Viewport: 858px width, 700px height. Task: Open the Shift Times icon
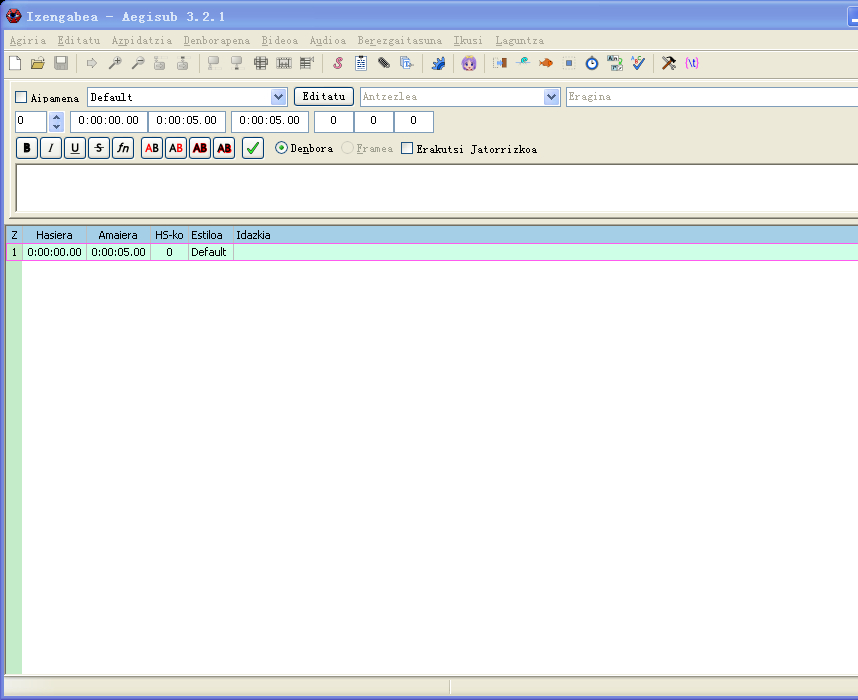[x=500, y=63]
